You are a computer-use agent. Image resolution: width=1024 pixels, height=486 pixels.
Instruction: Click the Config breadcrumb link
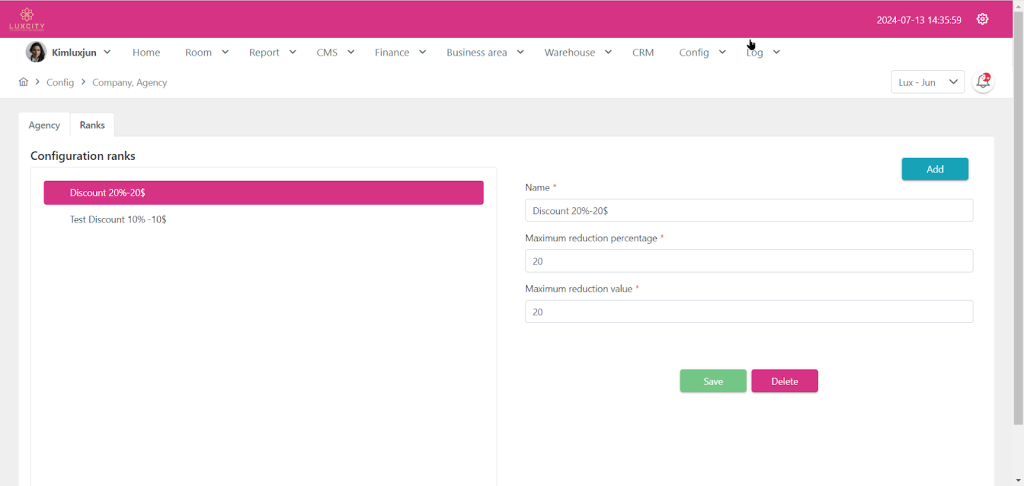[x=60, y=82]
